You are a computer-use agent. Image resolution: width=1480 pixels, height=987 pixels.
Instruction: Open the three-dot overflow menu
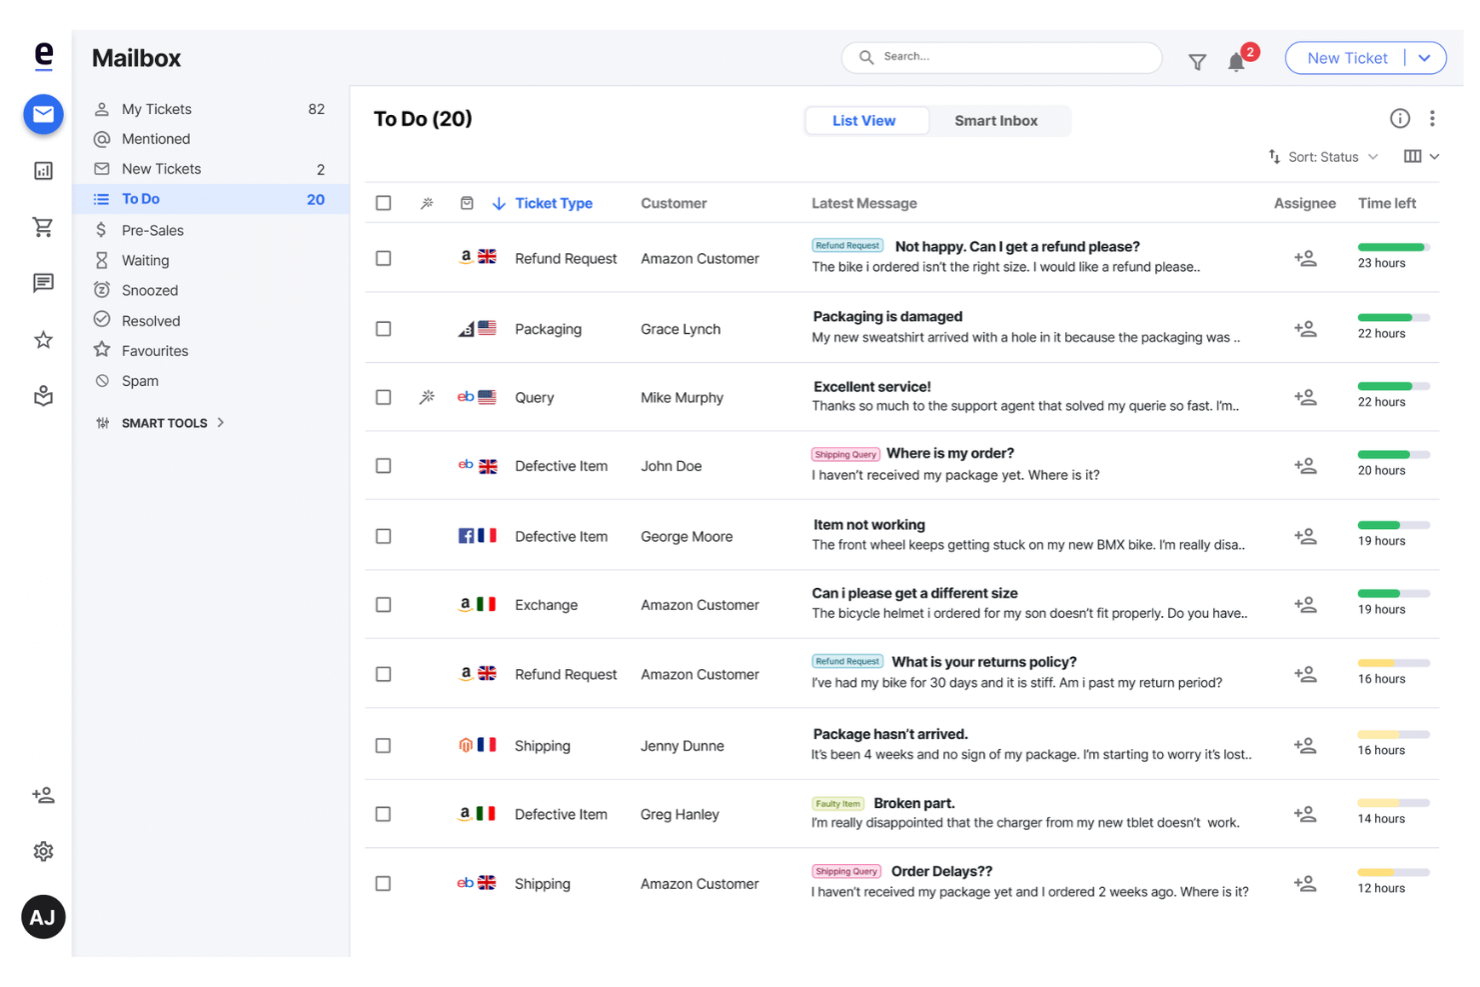click(x=1432, y=117)
